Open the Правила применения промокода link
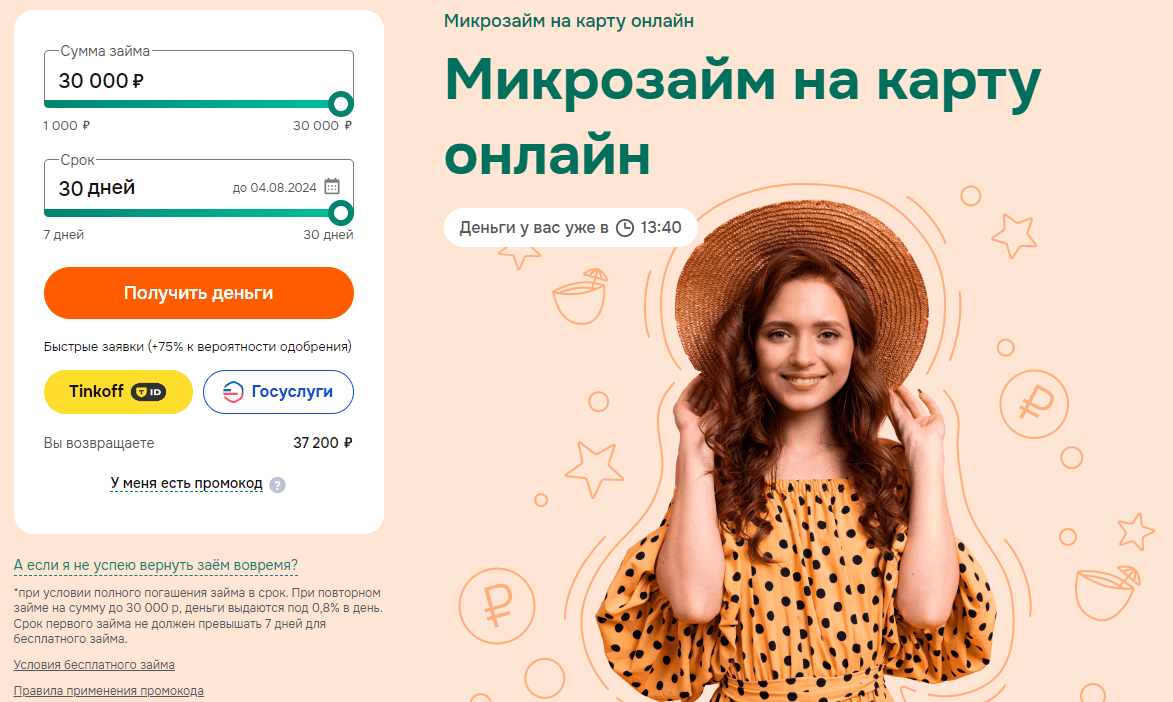 [108, 691]
